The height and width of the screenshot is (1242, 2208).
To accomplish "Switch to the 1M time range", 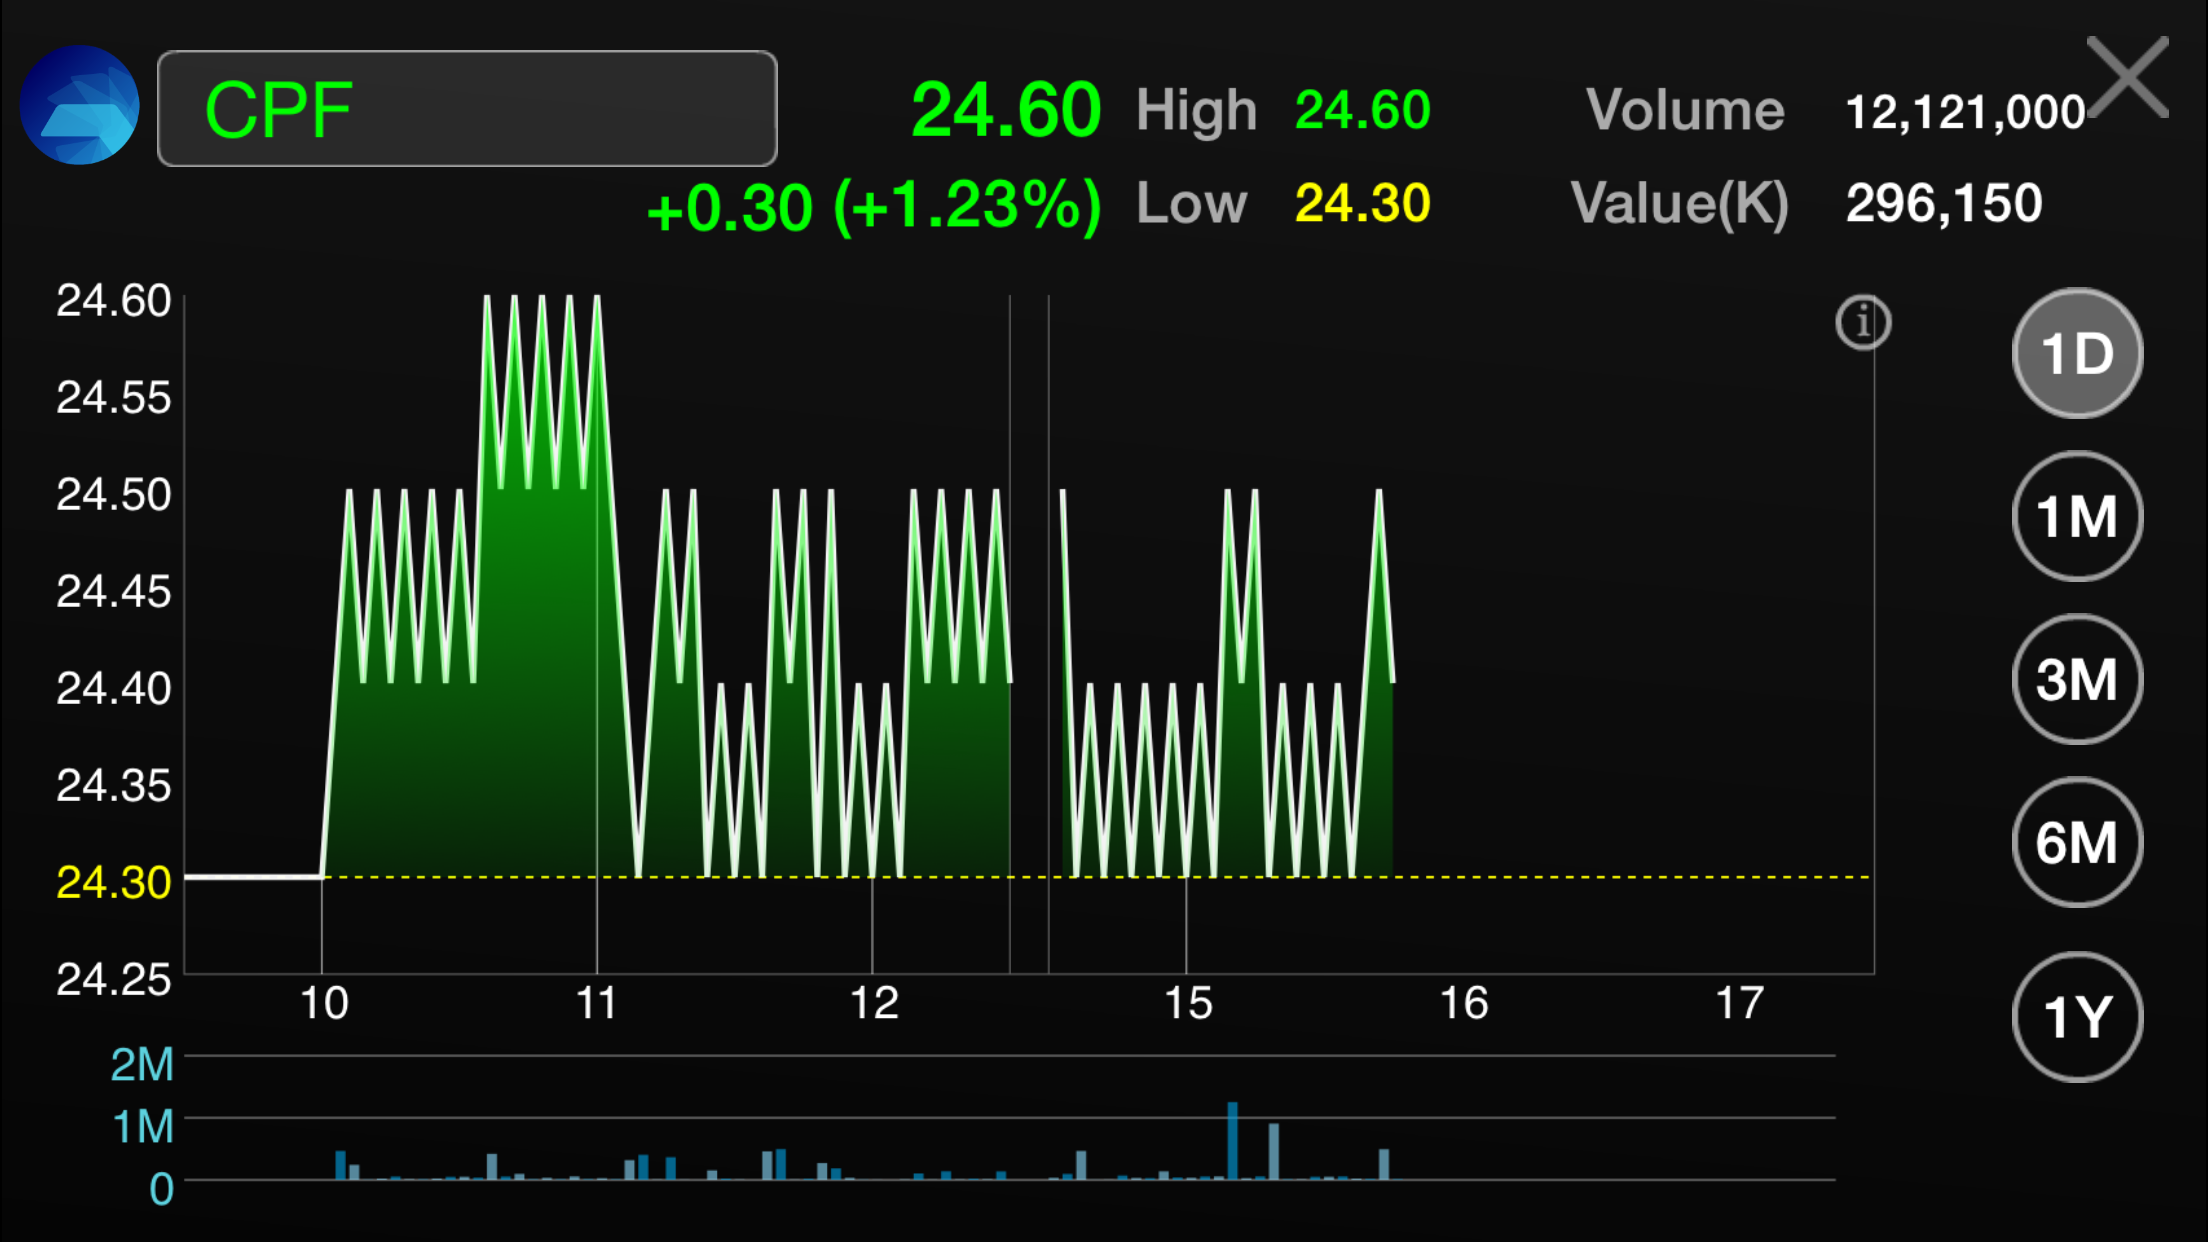I will click(2077, 516).
